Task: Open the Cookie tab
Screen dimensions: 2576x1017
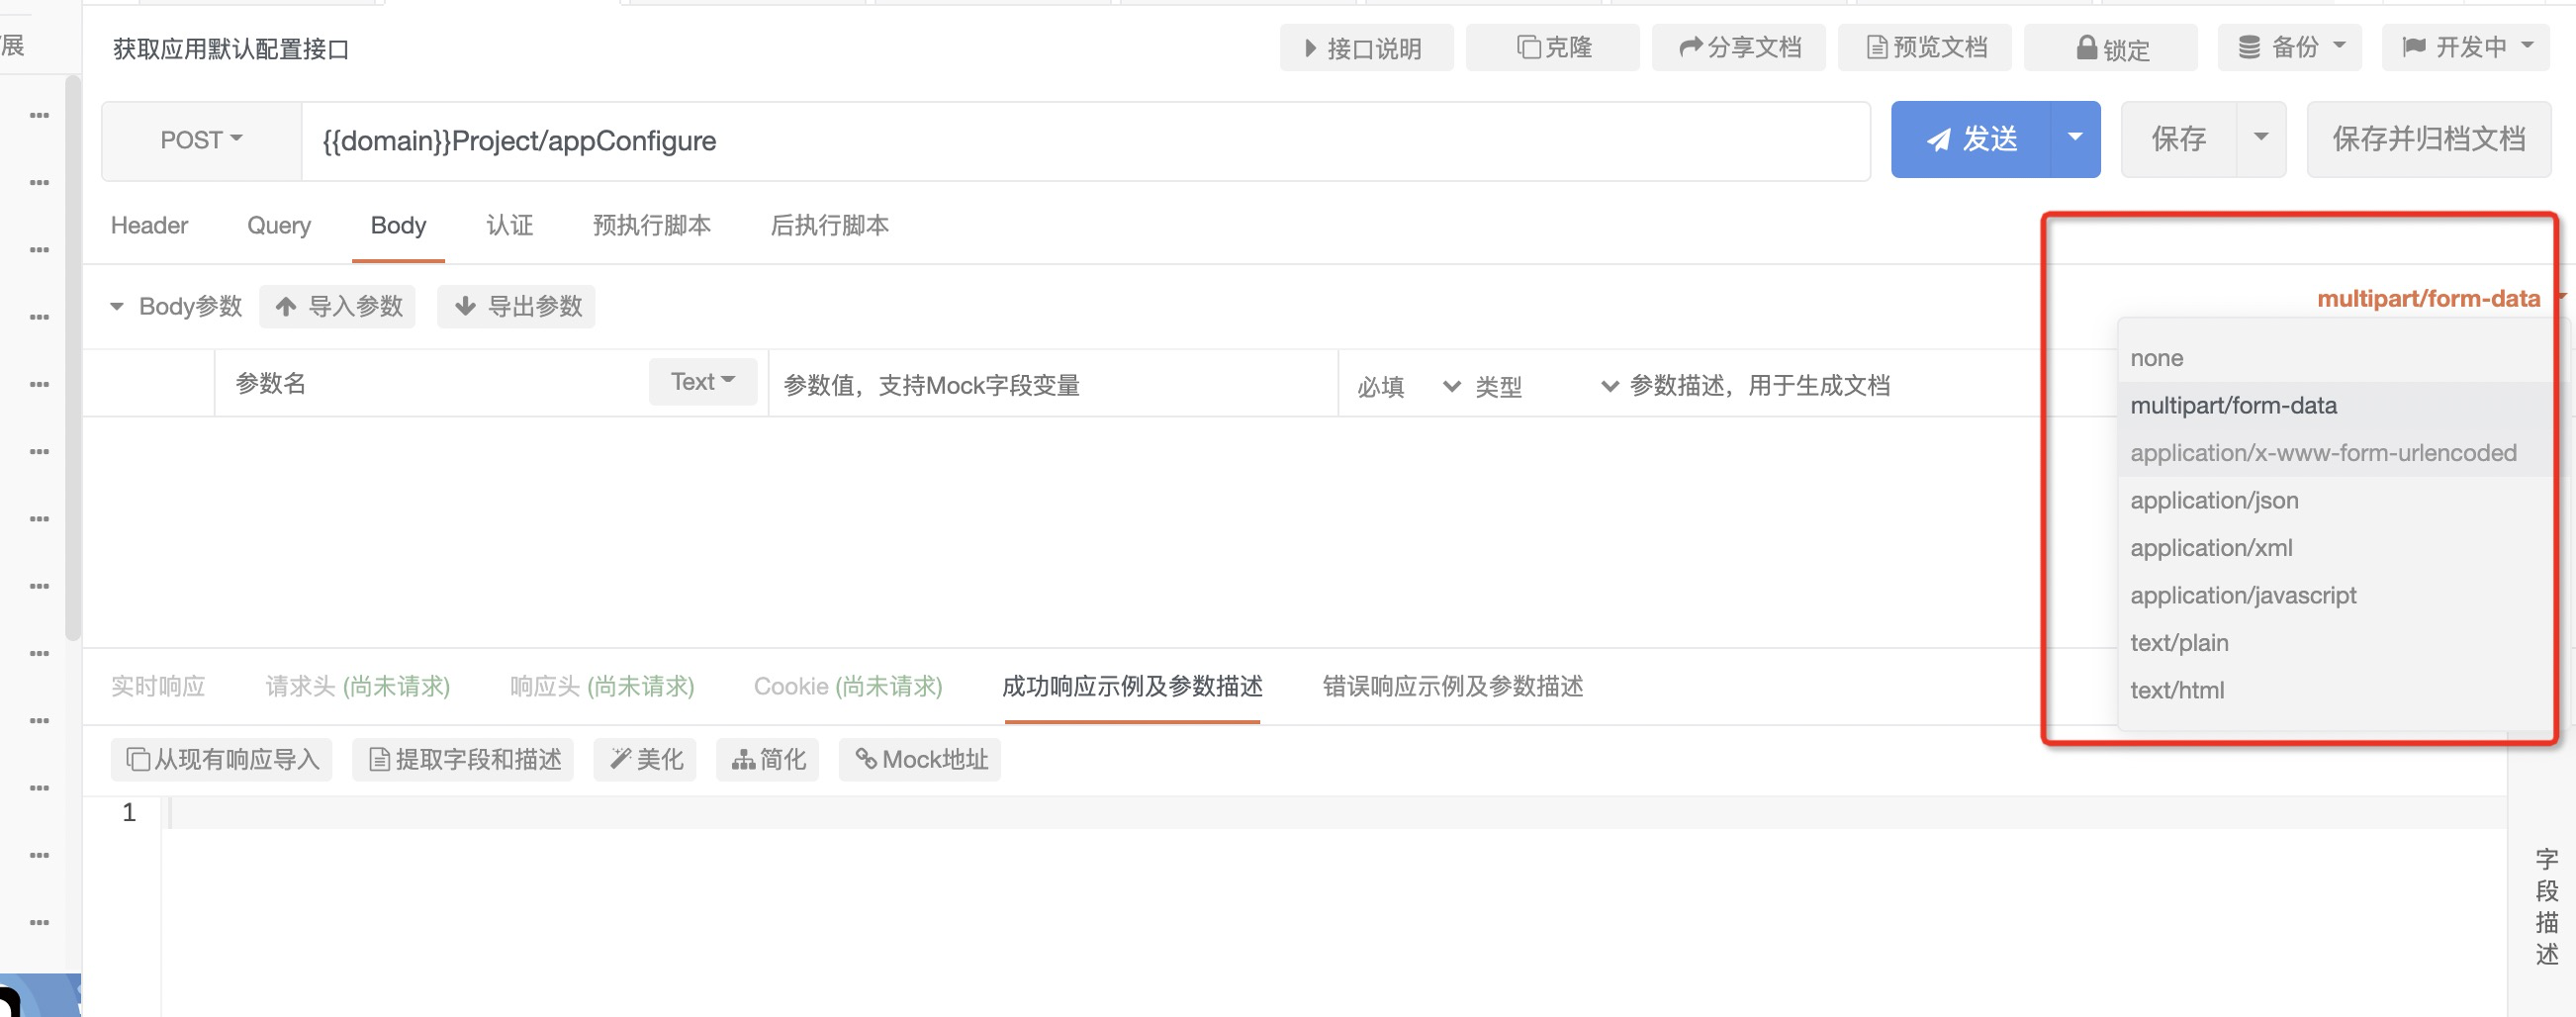Action: [848, 686]
